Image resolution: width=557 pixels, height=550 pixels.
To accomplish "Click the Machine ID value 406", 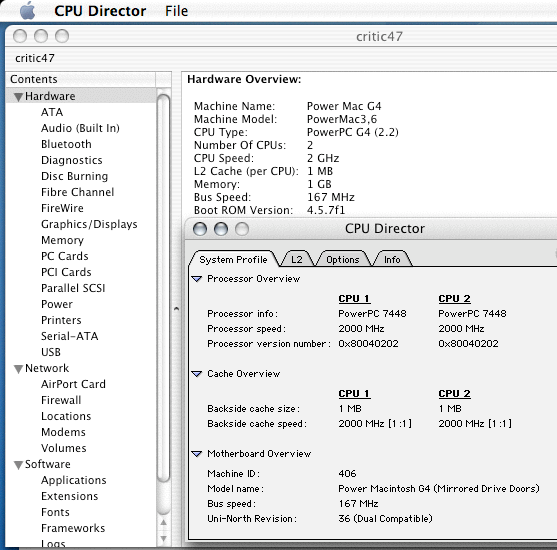I will [347, 474].
